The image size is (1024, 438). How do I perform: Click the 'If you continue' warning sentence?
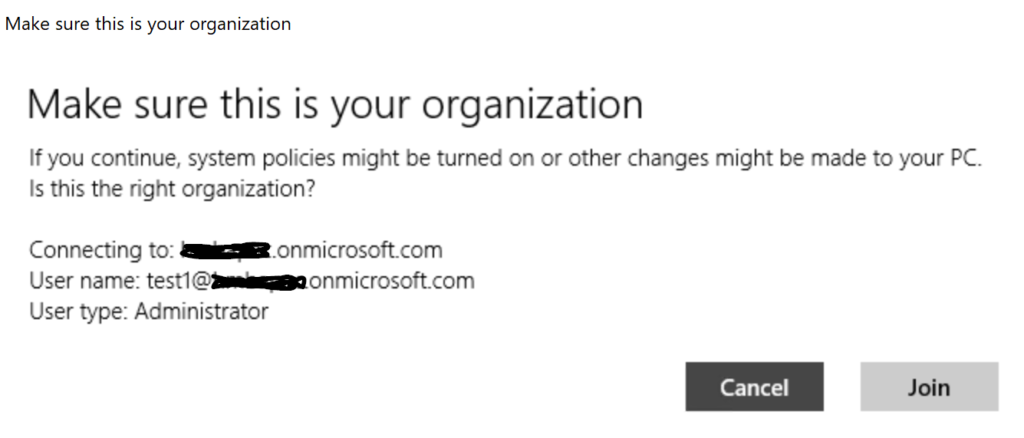[506, 161]
